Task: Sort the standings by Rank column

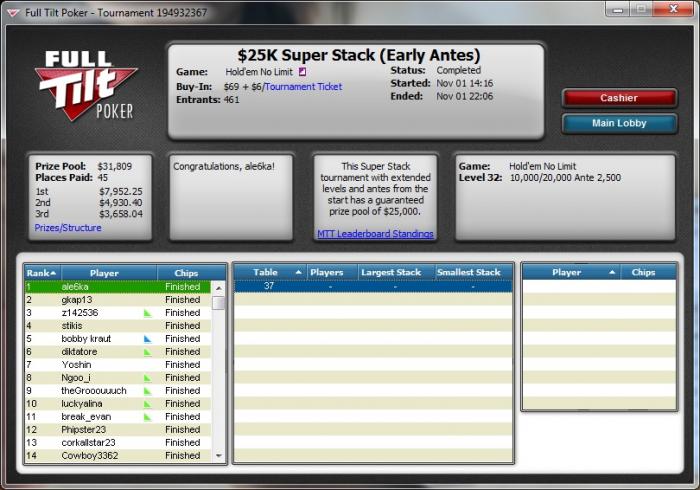Action: [x=42, y=273]
